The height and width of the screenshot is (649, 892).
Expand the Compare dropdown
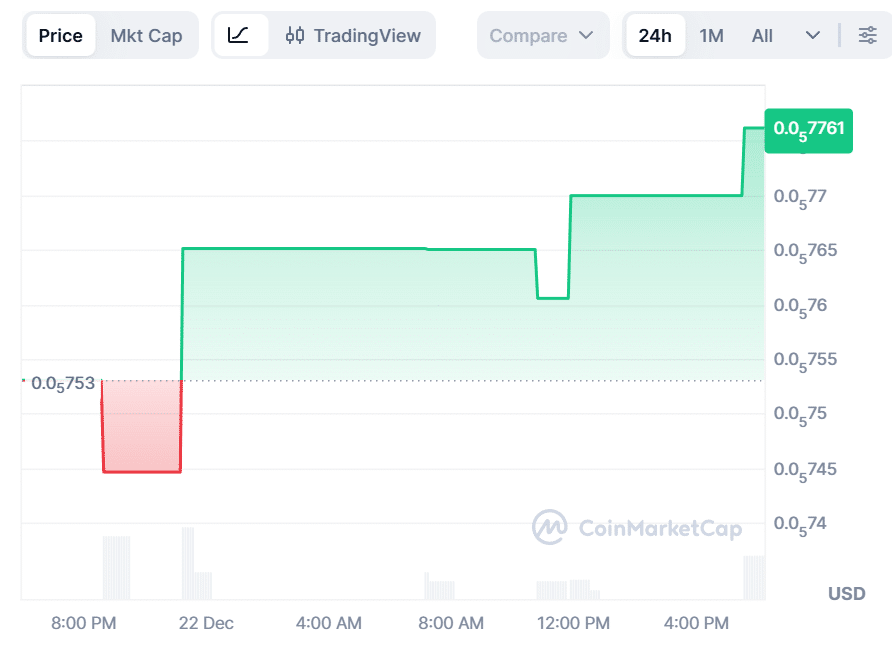pyautogui.click(x=543, y=36)
